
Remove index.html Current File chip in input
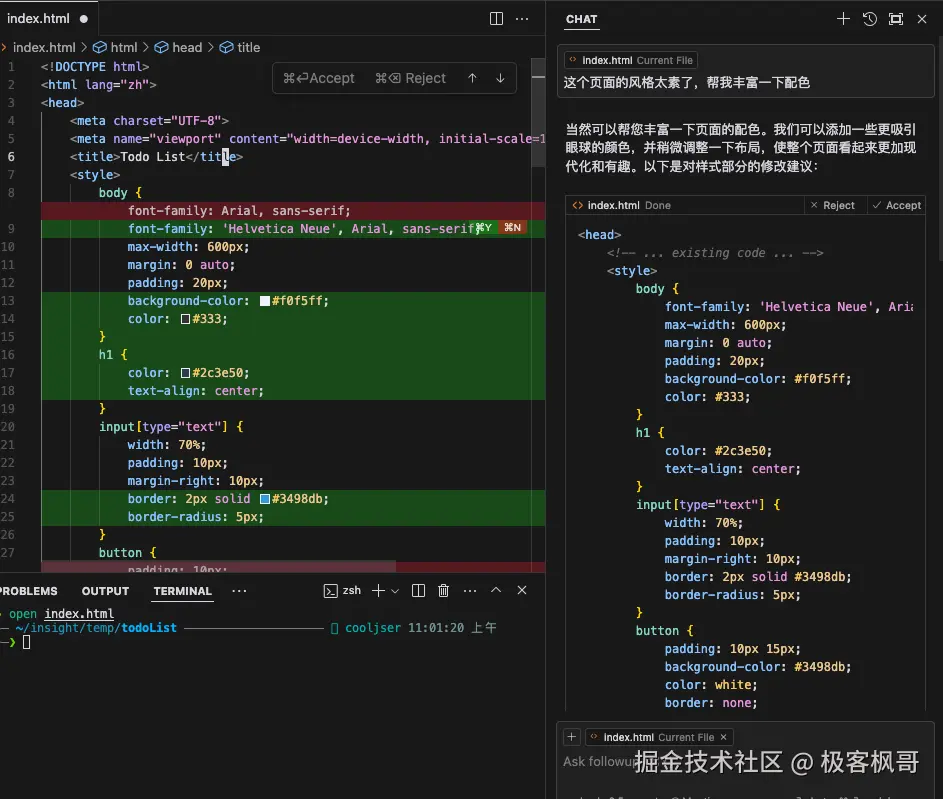725,737
